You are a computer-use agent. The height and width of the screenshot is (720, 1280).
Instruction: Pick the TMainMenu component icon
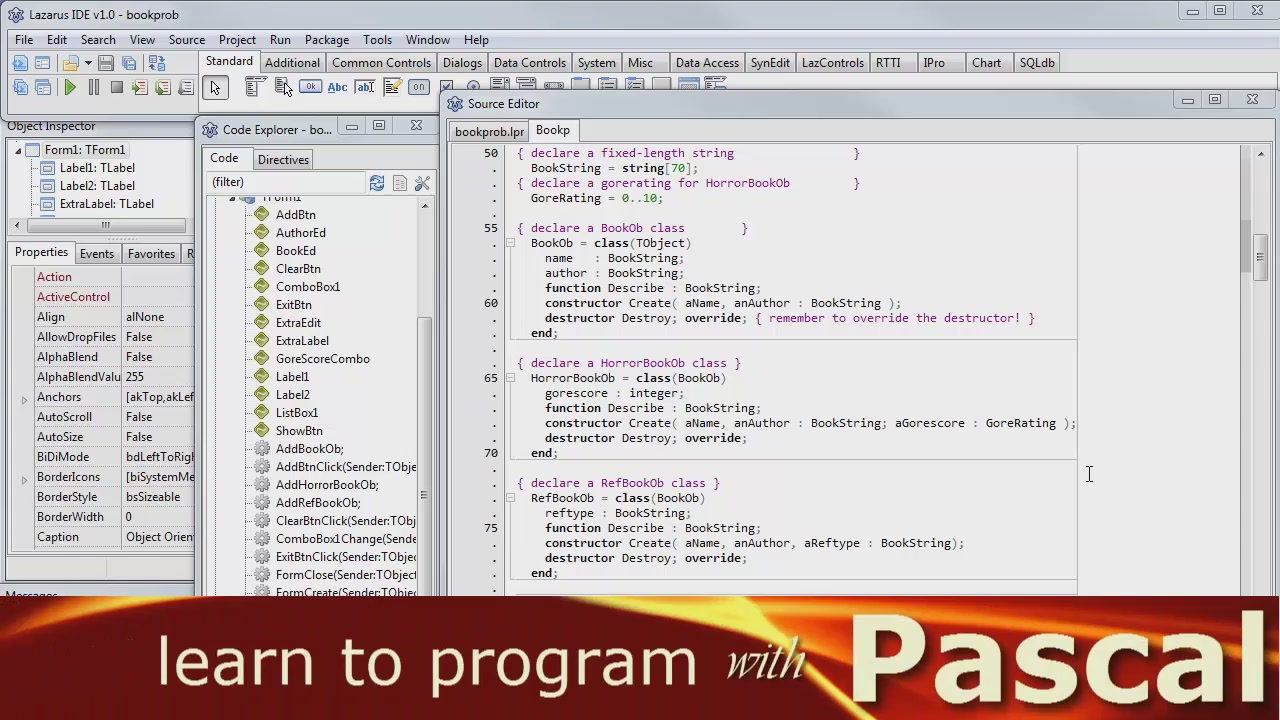point(254,88)
